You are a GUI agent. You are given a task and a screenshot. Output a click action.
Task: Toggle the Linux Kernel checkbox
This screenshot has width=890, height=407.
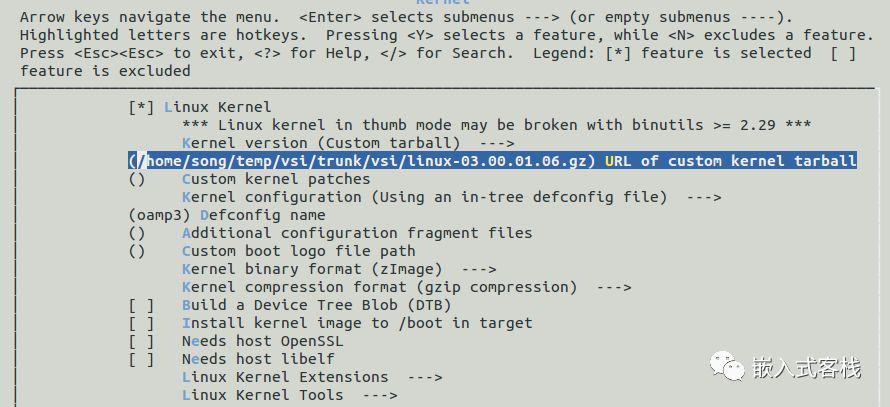tap(141, 107)
